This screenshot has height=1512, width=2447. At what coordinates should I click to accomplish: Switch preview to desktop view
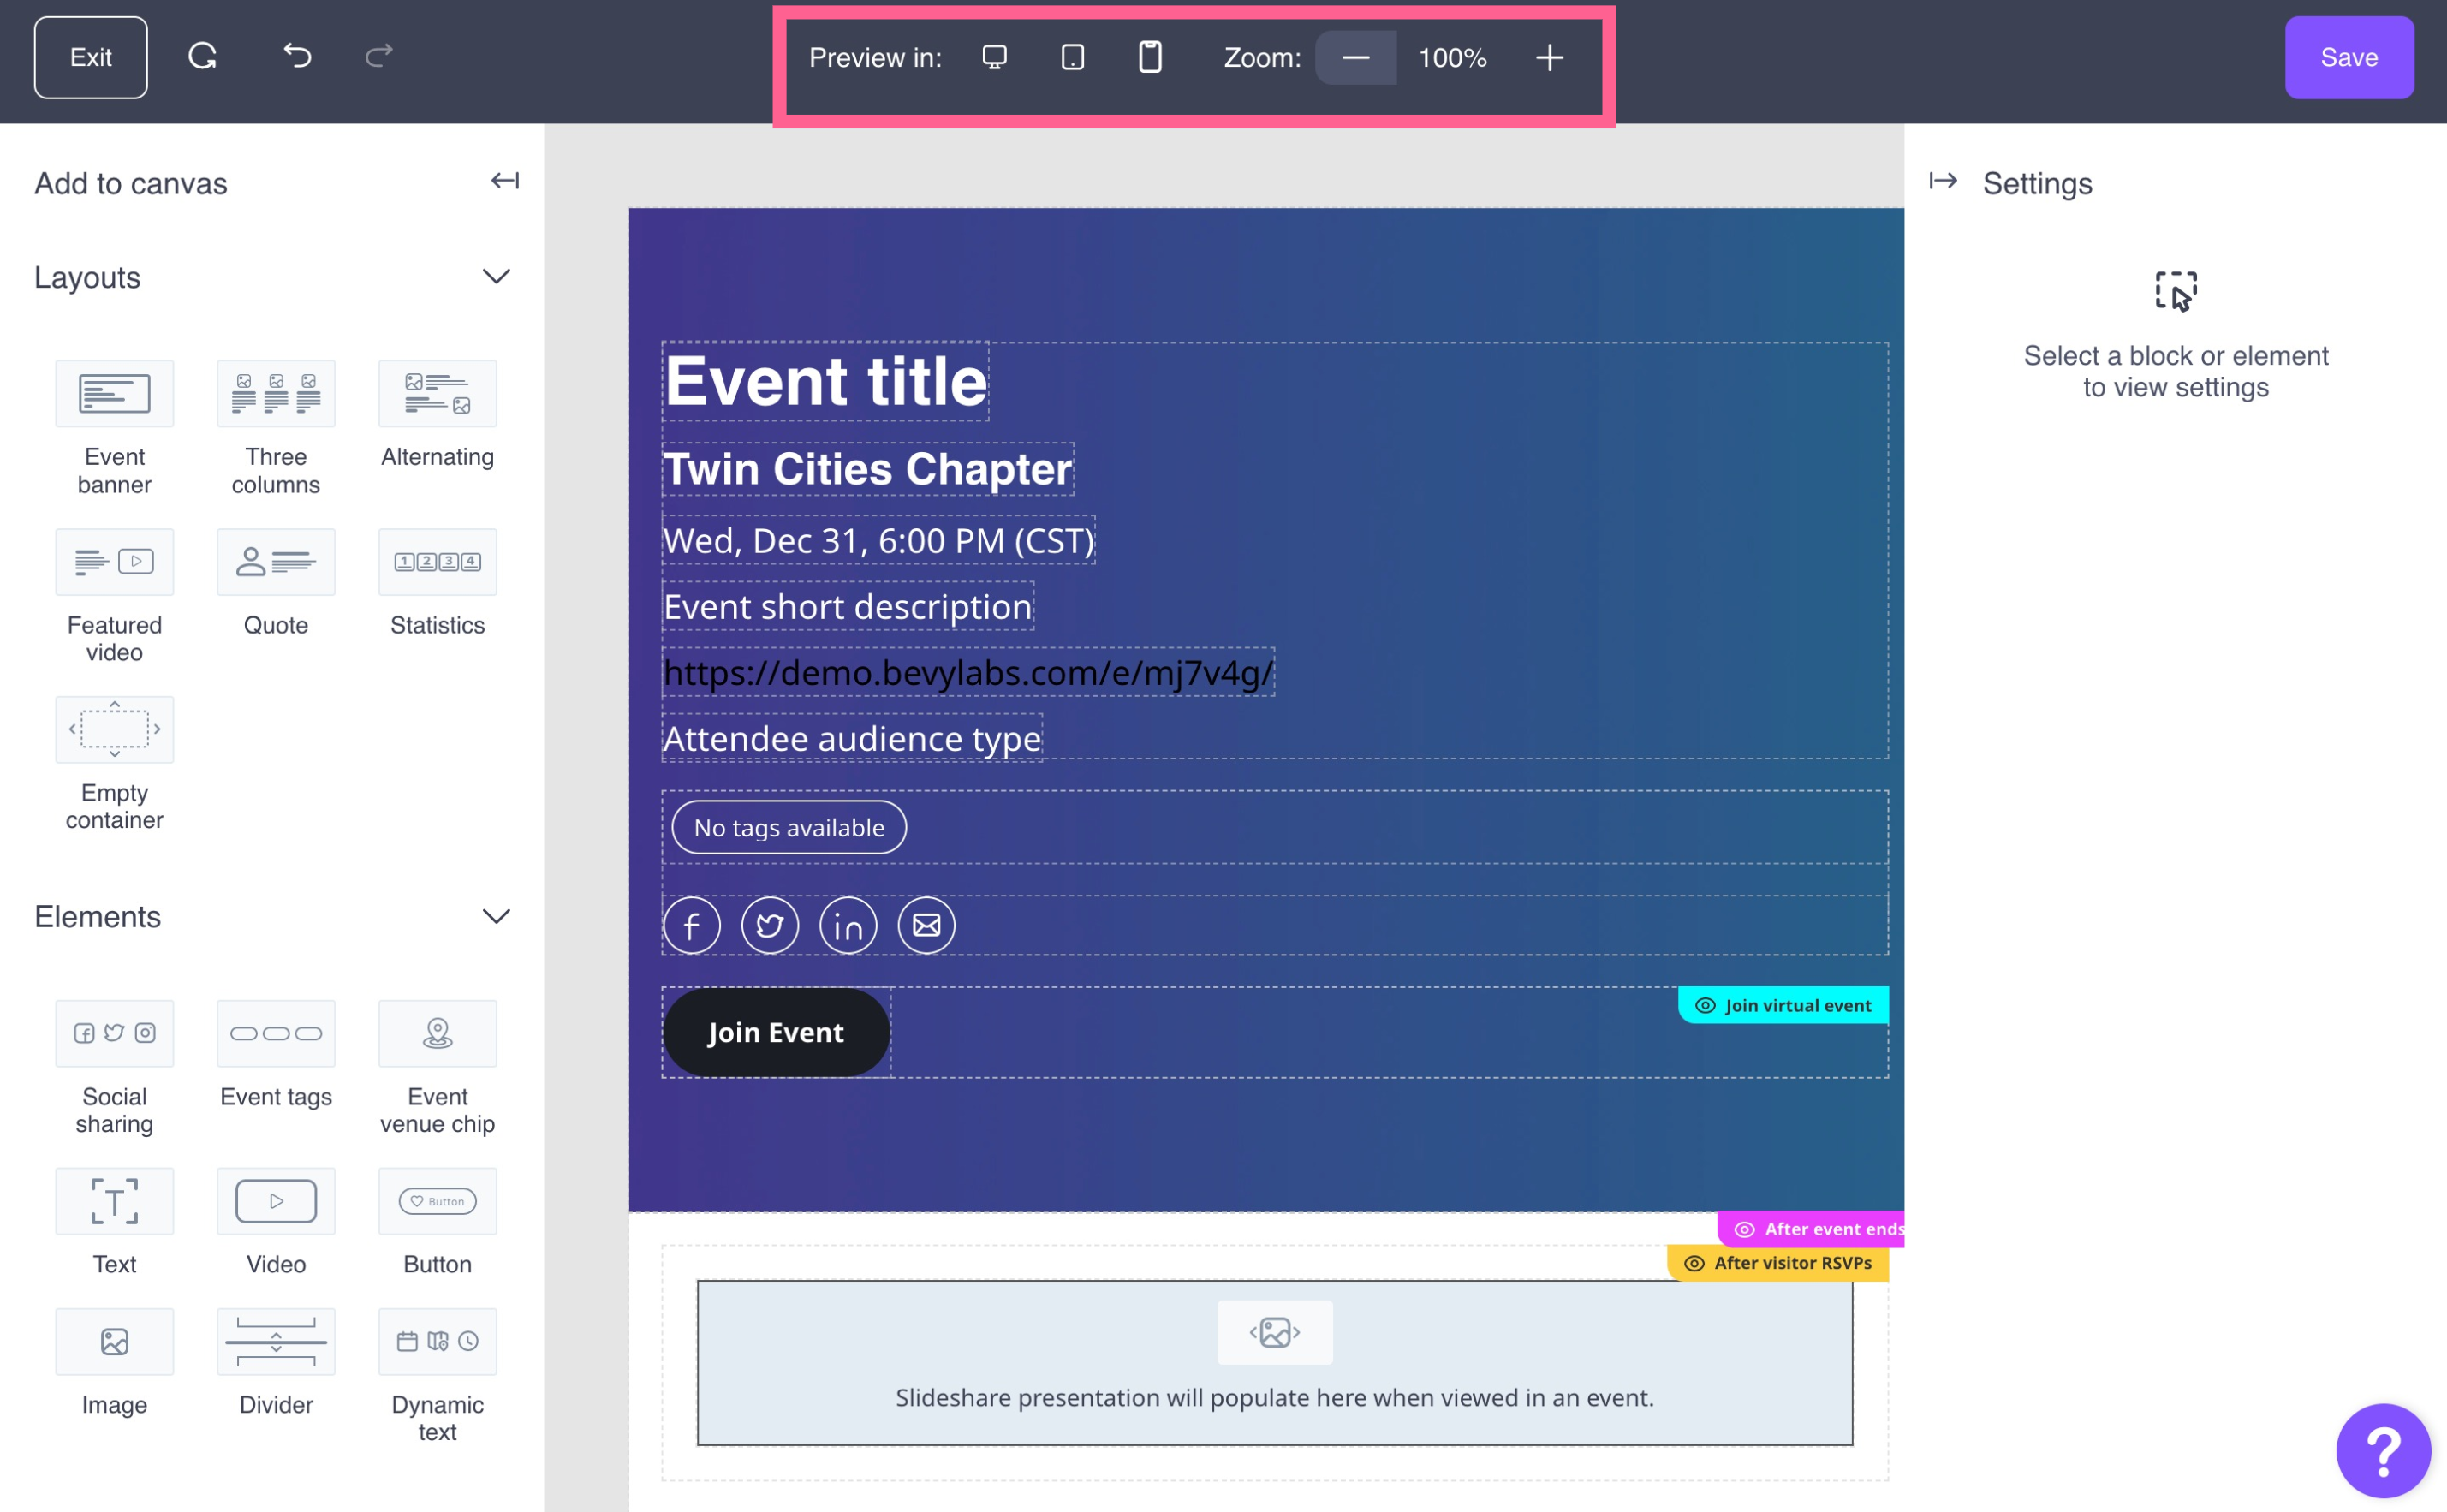click(x=994, y=57)
